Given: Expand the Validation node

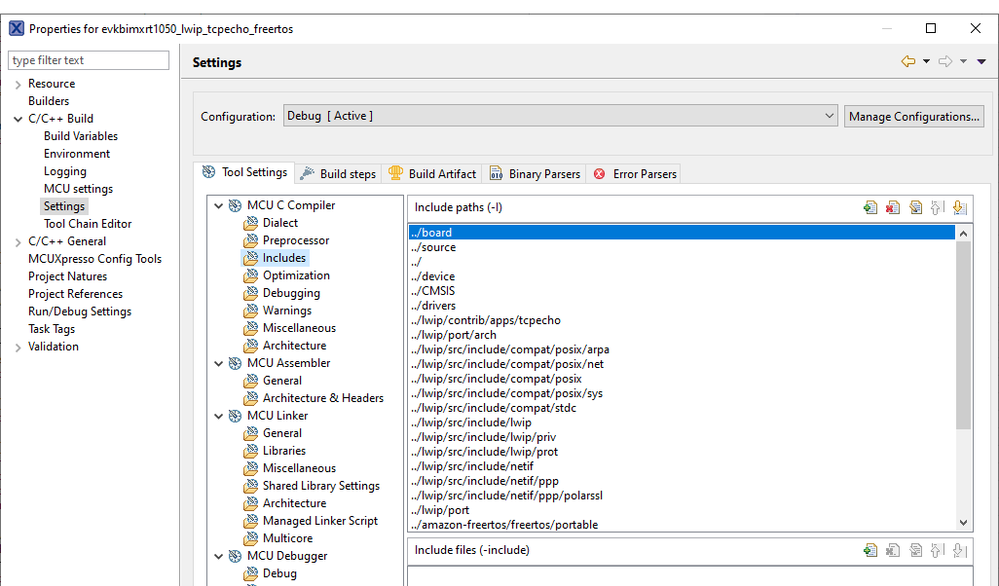Looking at the screenshot, I should tap(18, 347).
